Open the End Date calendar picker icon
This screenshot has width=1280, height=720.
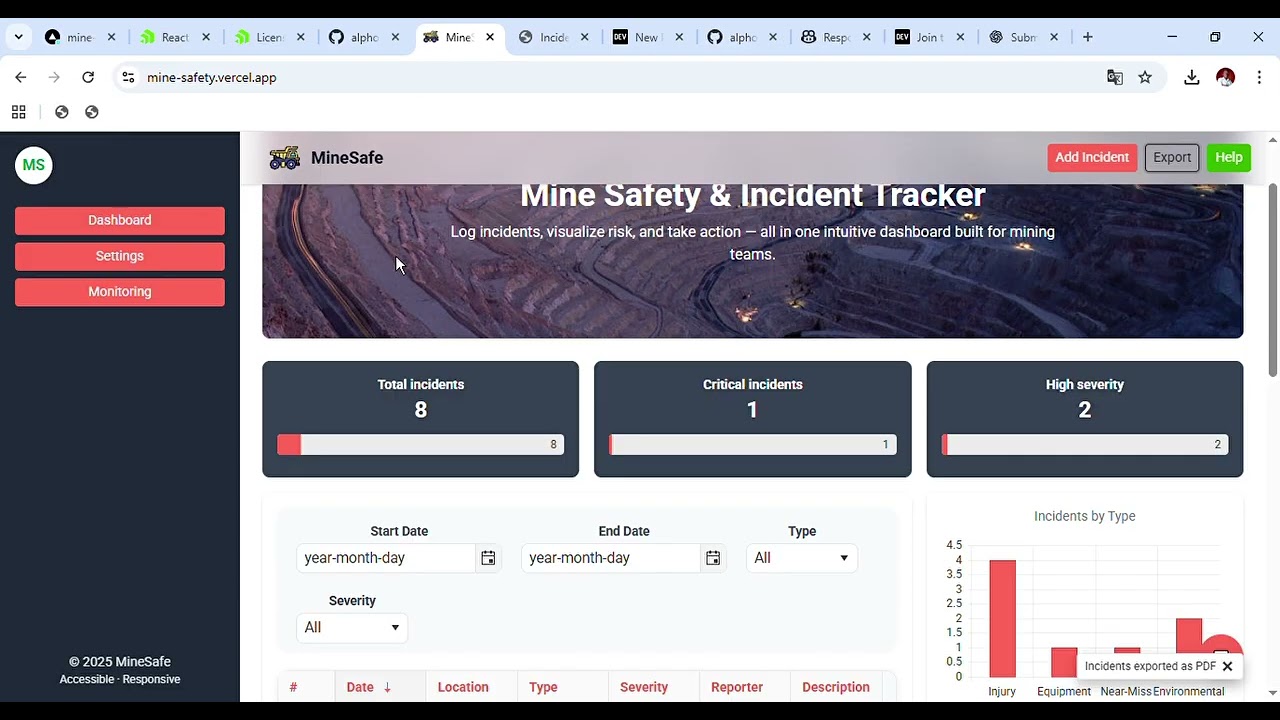(713, 558)
